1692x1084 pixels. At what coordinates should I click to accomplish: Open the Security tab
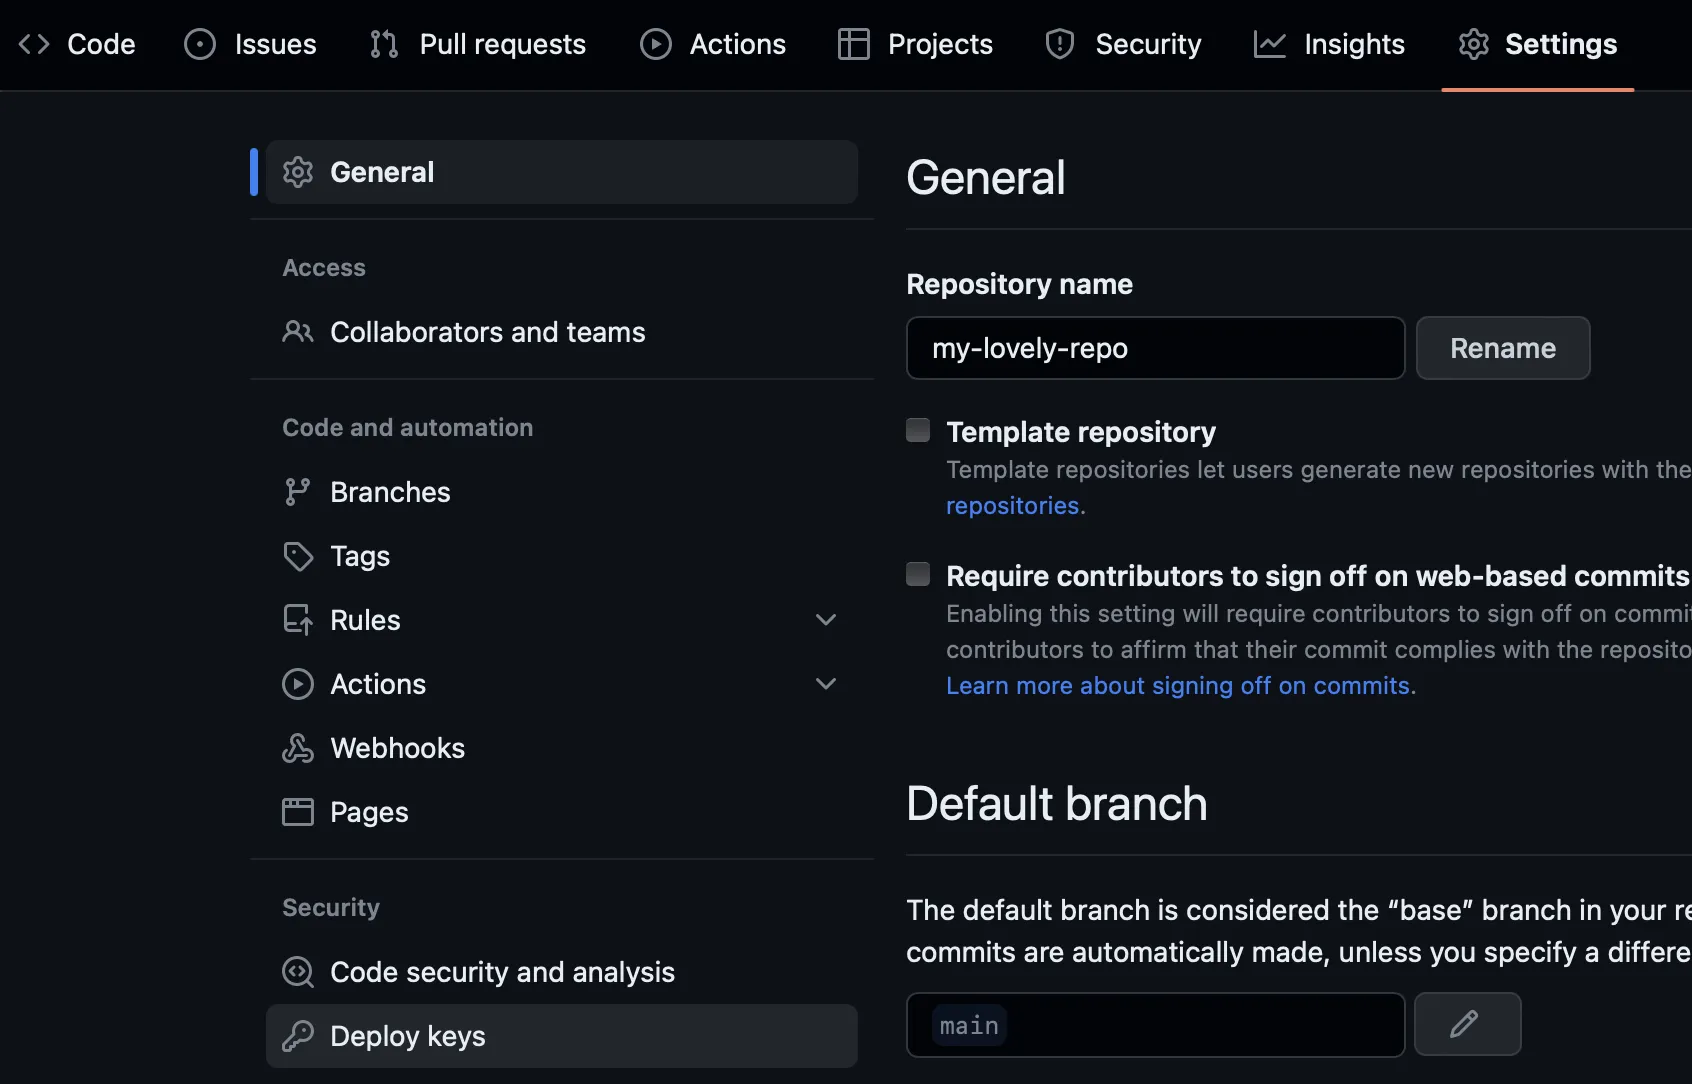[1124, 44]
